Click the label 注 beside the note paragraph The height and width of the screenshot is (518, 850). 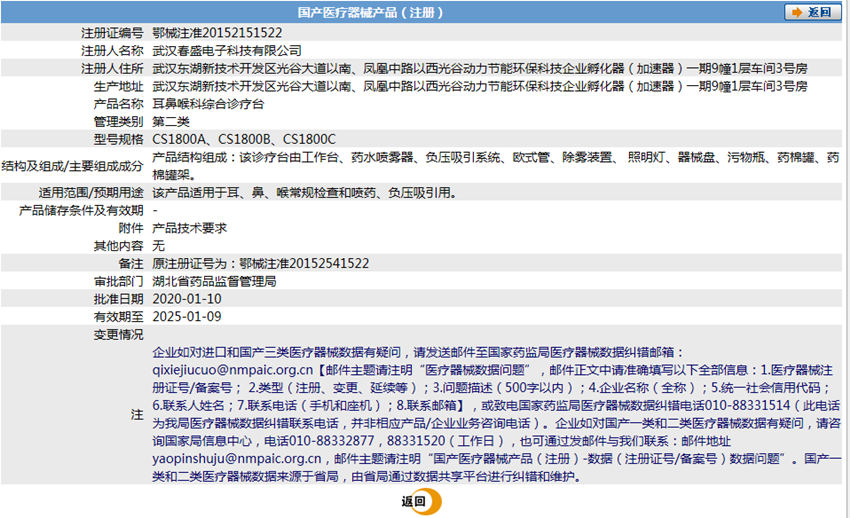click(x=137, y=415)
